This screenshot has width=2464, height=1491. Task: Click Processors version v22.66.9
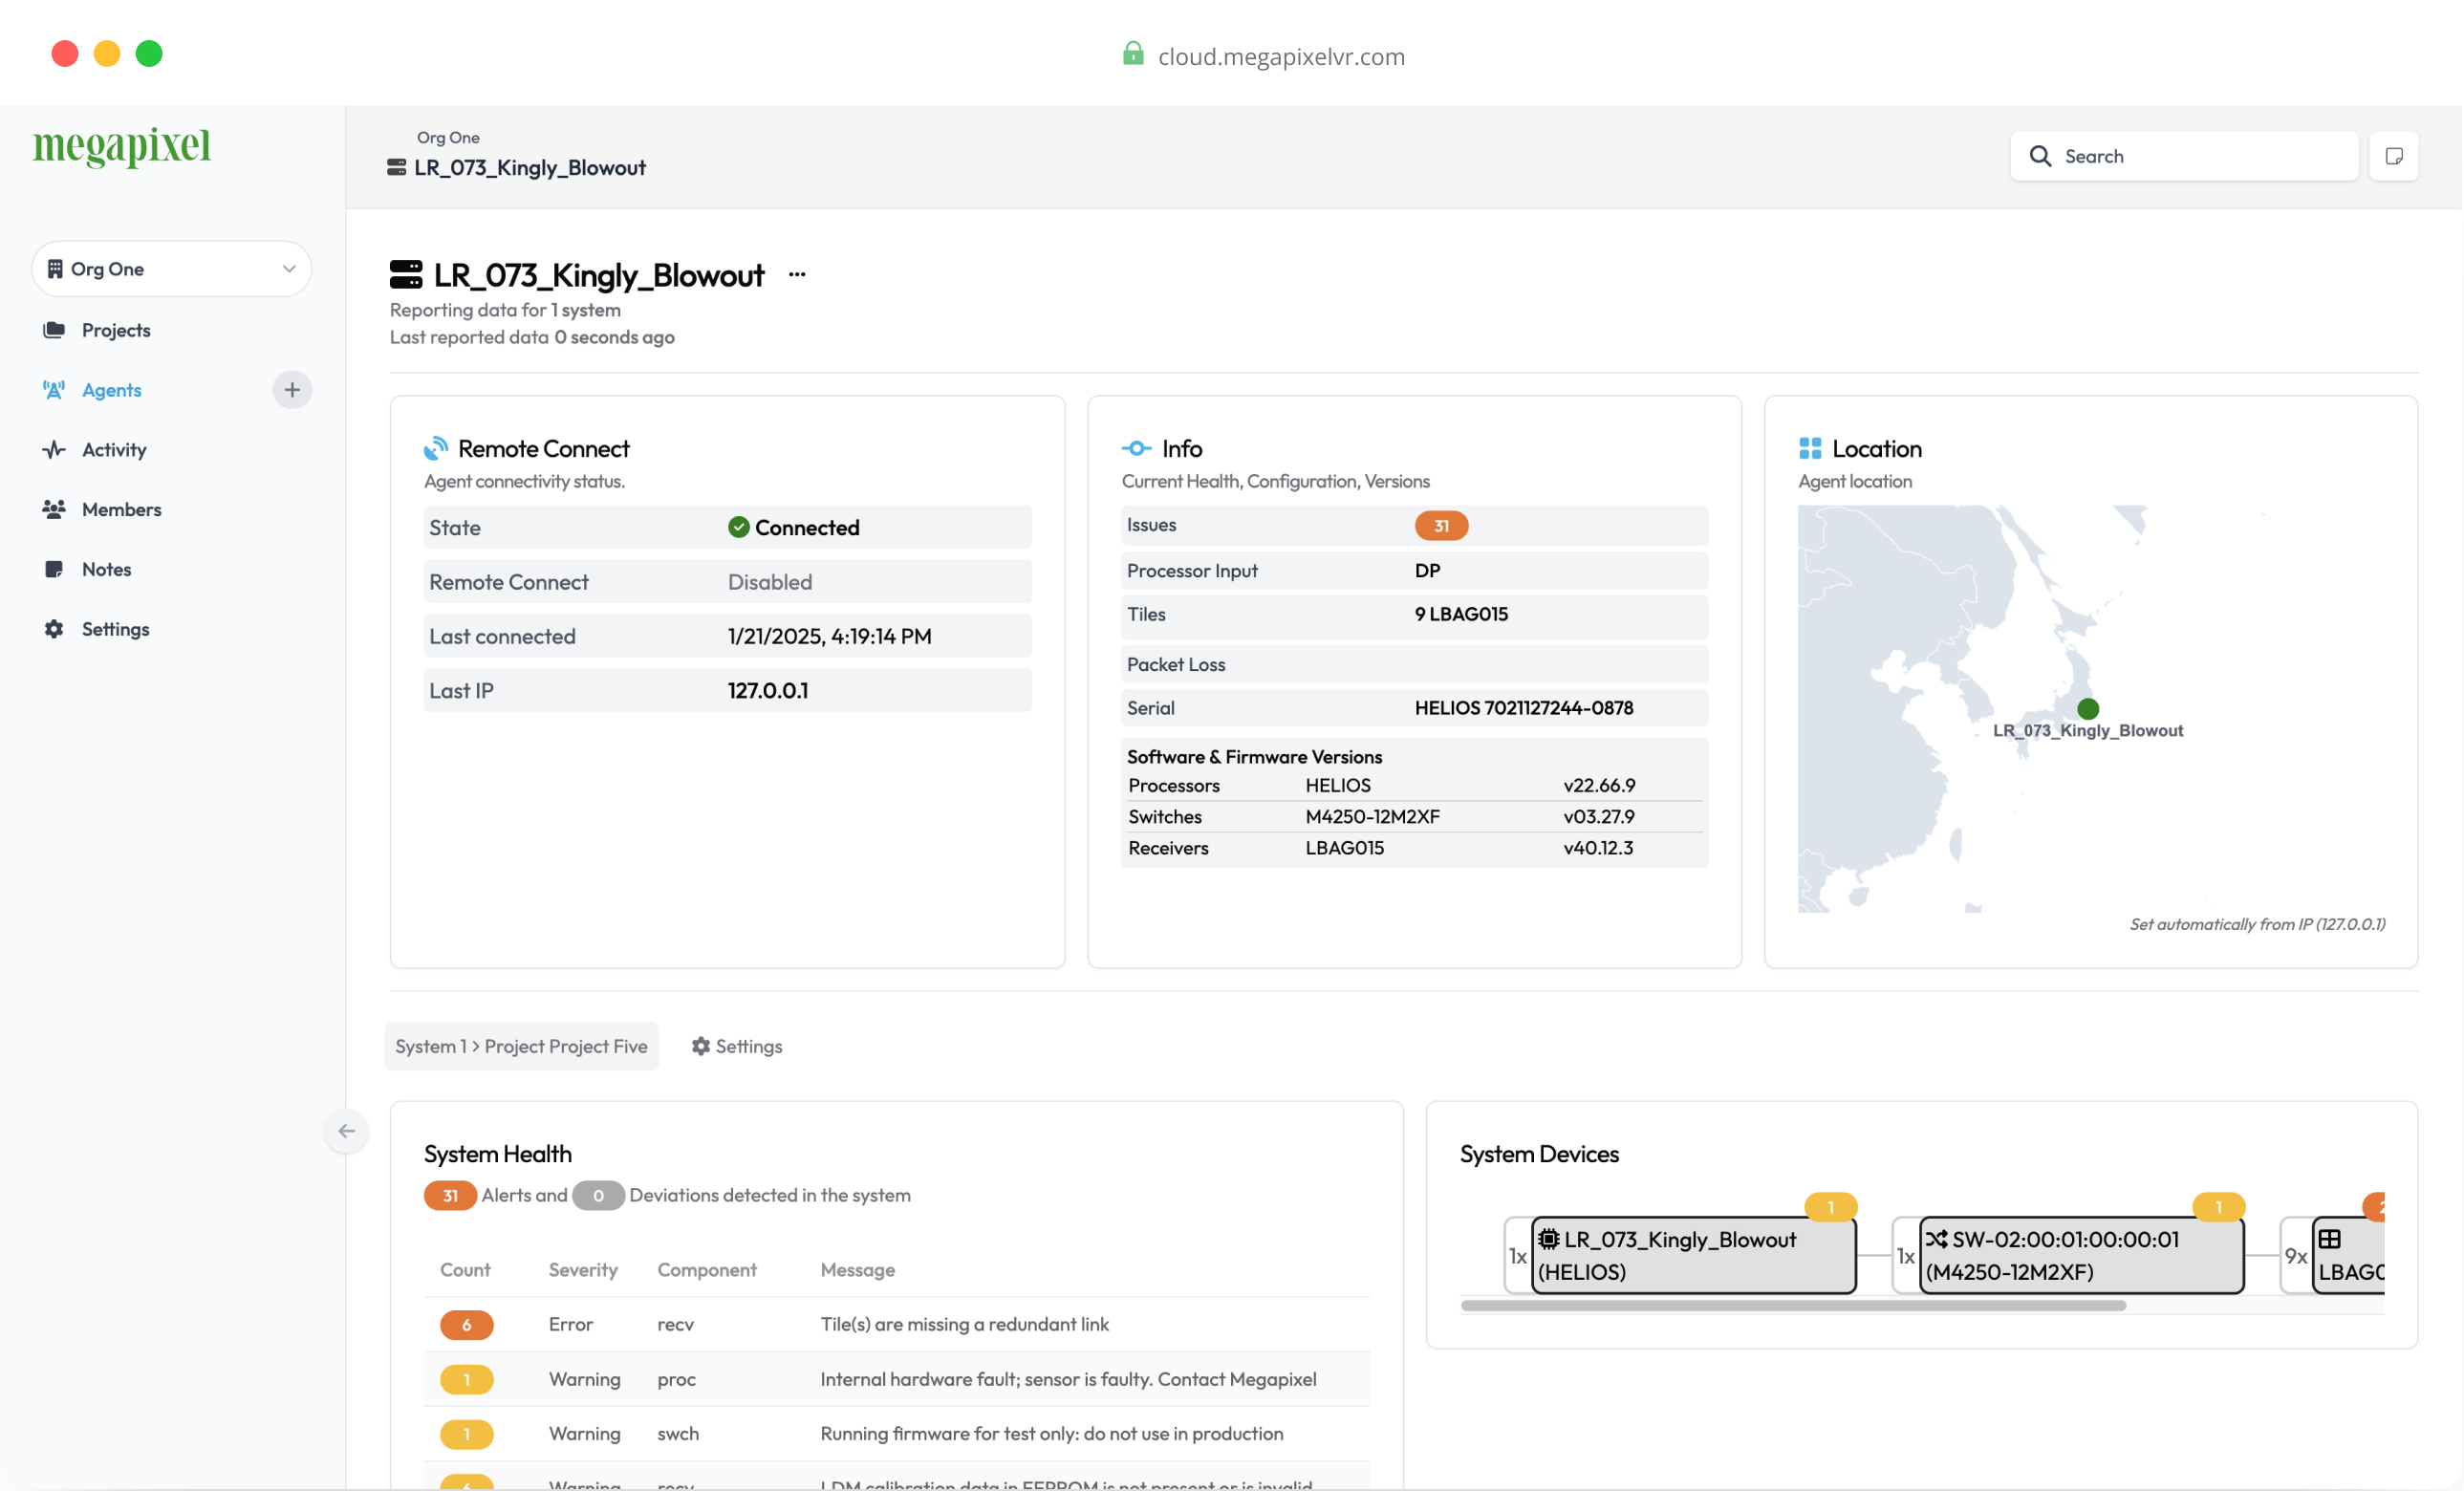point(1599,786)
